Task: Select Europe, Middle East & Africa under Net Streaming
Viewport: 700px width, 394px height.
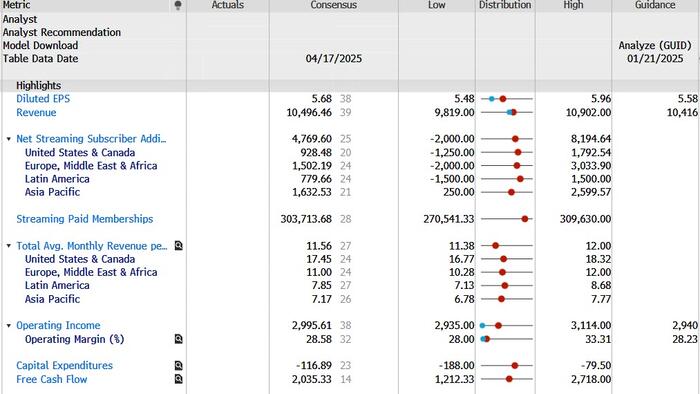Action: click(x=91, y=166)
